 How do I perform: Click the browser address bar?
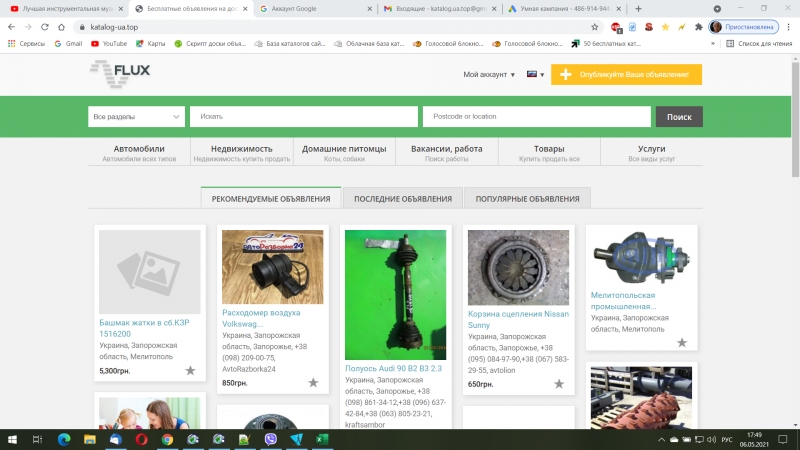pos(337,27)
